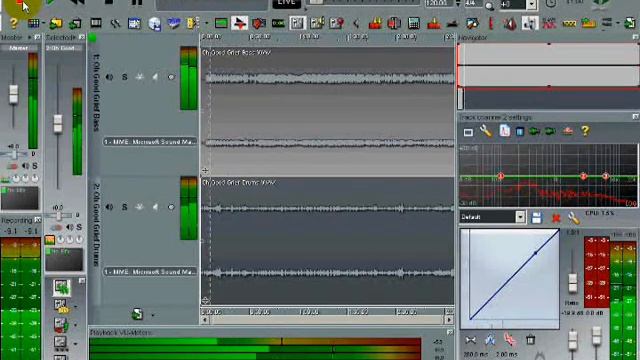The height and width of the screenshot is (360, 640).
Task: Click the open song folder icon
Action: coord(56,23)
